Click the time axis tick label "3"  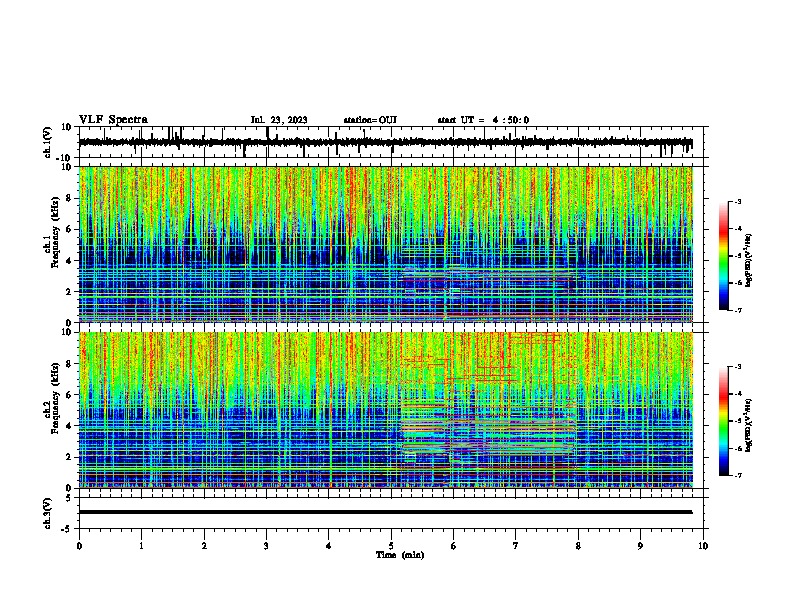(x=266, y=546)
